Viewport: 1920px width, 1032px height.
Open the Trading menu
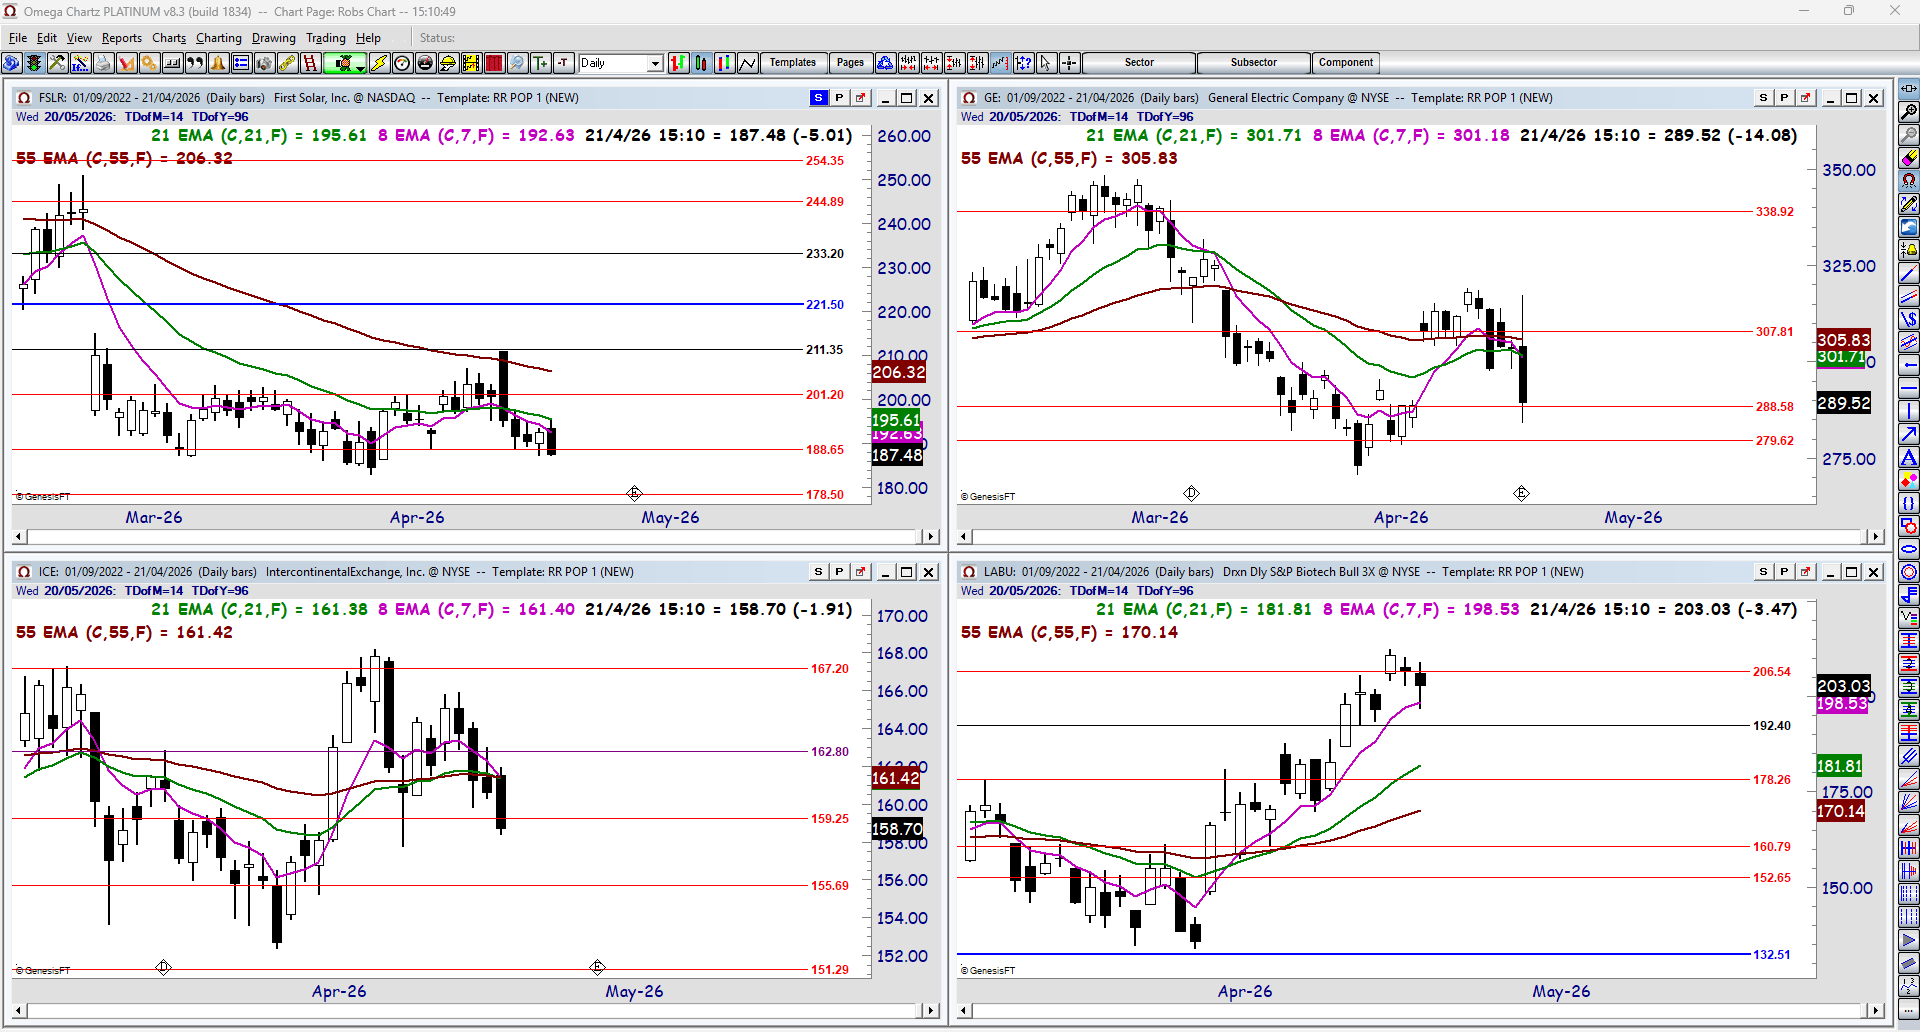coord(326,38)
